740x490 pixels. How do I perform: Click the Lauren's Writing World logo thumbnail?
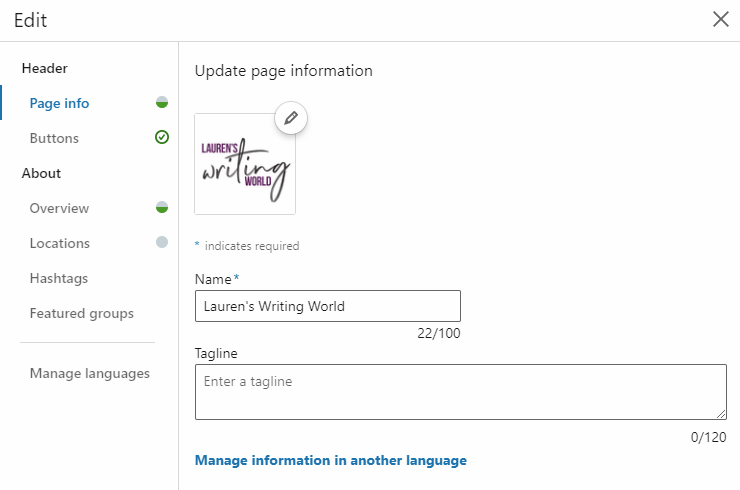click(x=245, y=164)
